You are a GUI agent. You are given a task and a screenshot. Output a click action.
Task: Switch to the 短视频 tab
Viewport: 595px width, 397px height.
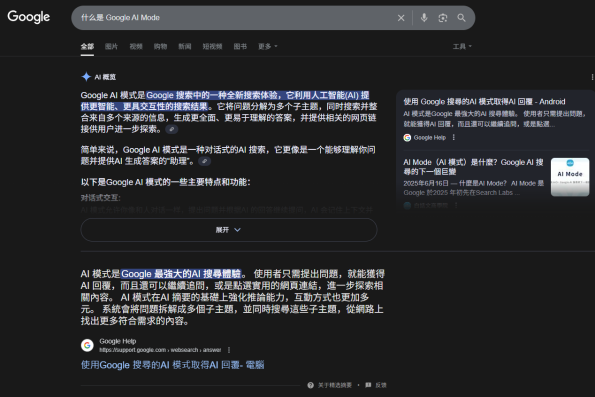212,46
